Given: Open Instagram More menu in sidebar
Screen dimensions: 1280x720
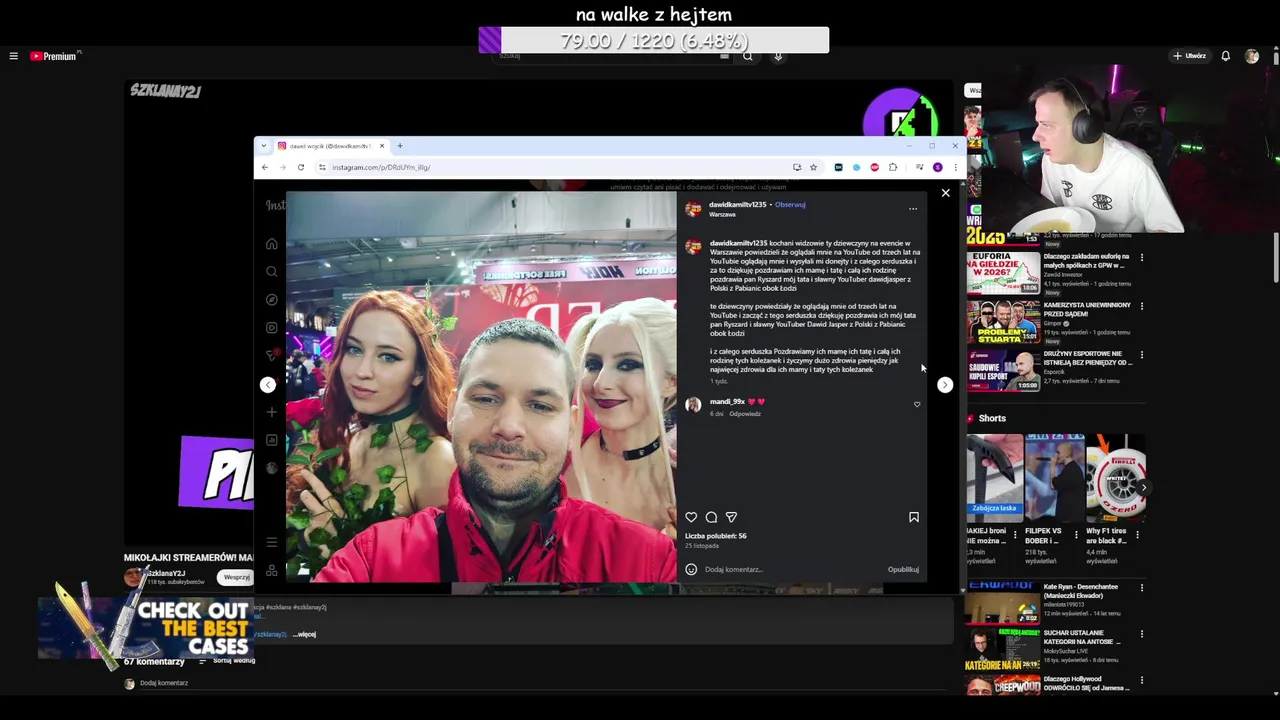Looking at the screenshot, I should [271, 542].
